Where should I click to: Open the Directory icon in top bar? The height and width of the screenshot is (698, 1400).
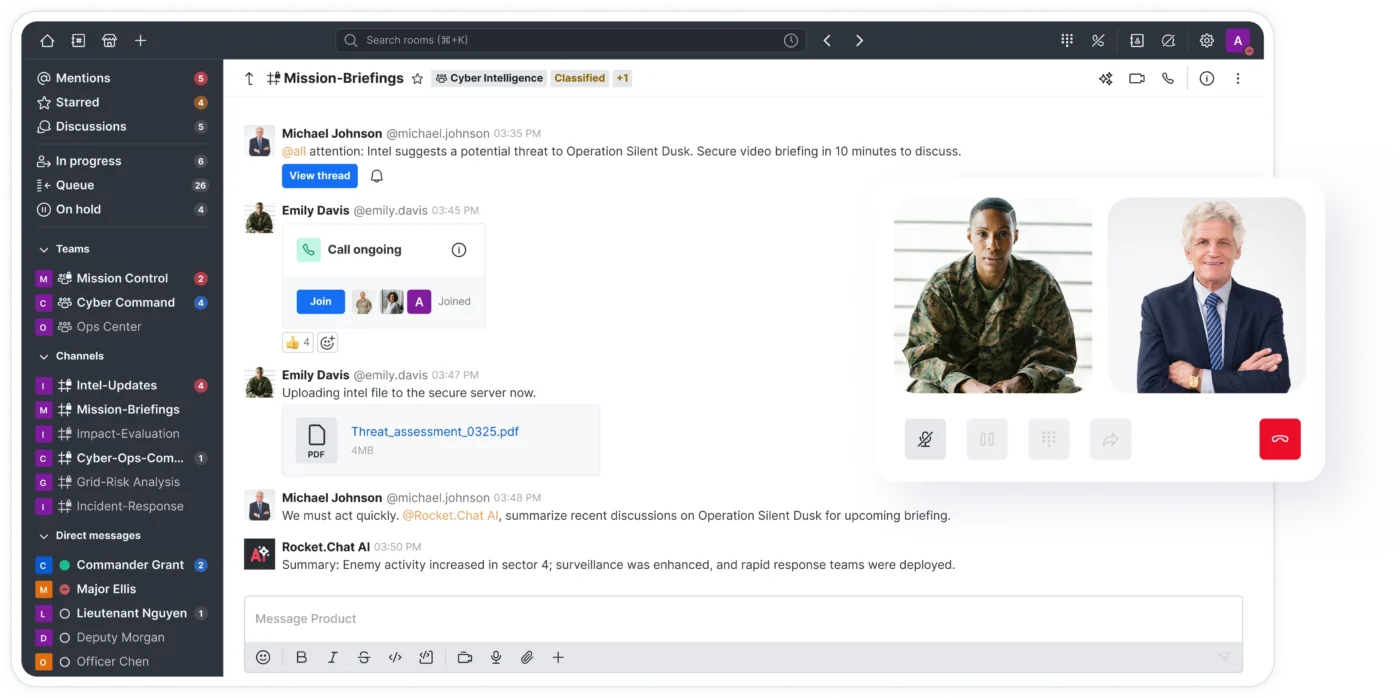click(78, 41)
